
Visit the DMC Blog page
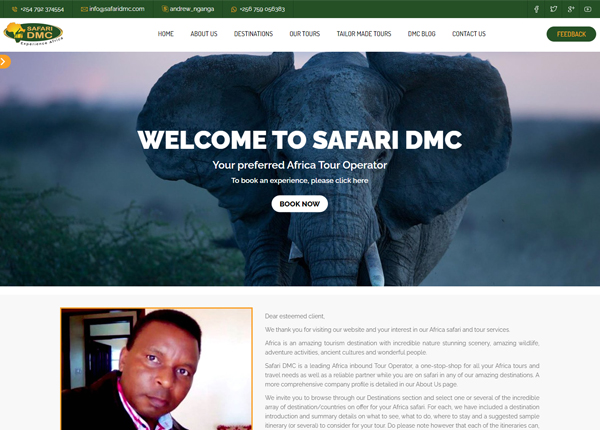422,34
